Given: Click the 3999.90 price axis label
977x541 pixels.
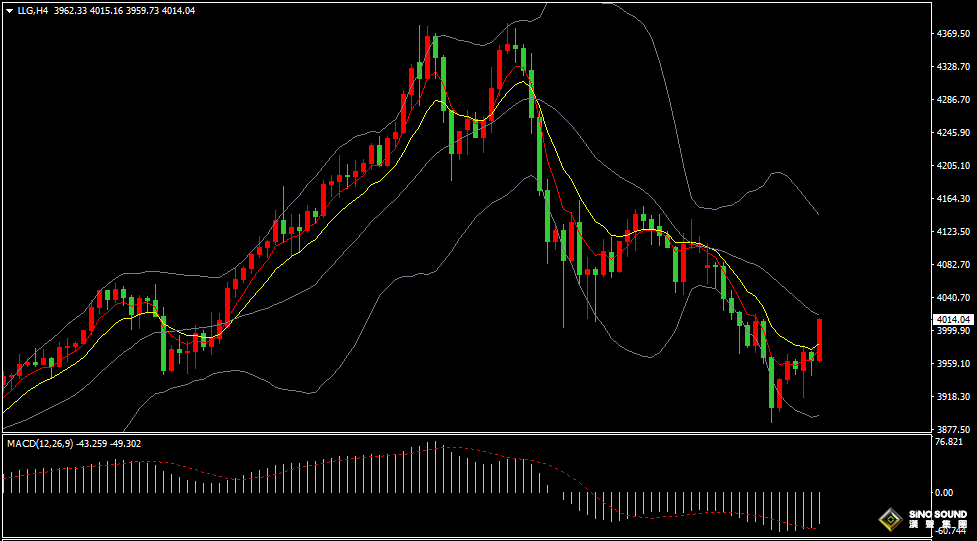Looking at the screenshot, I should click(953, 331).
